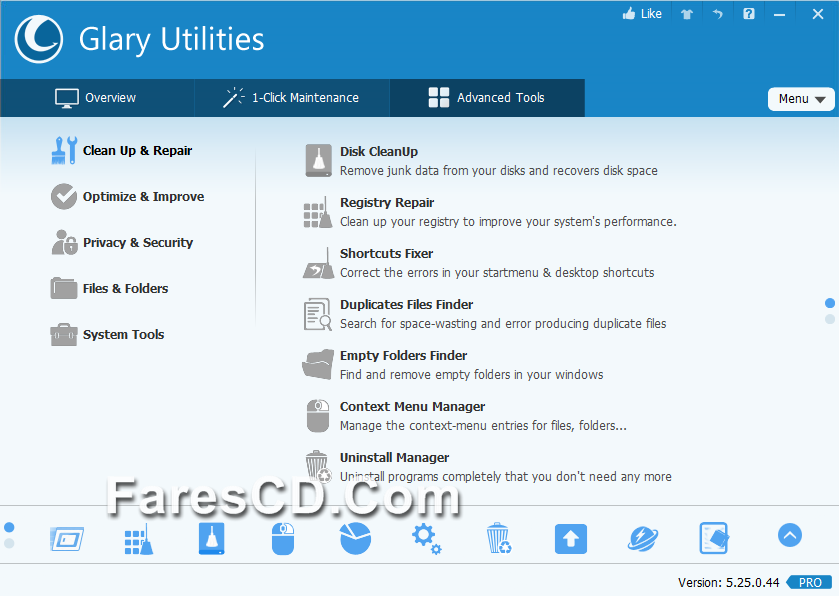
Task: Open the eraser notepad icon in dock
Action: 714,538
